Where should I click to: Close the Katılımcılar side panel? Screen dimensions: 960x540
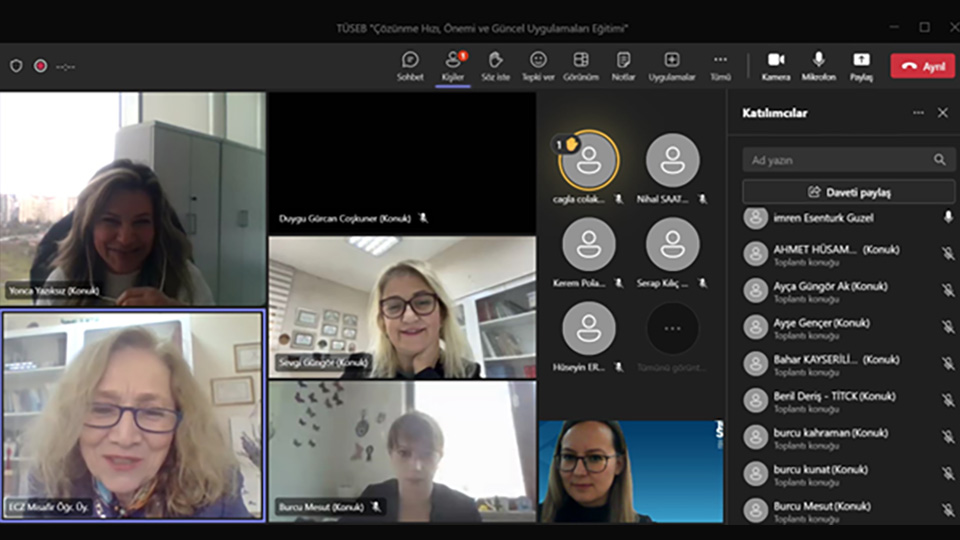(x=942, y=113)
